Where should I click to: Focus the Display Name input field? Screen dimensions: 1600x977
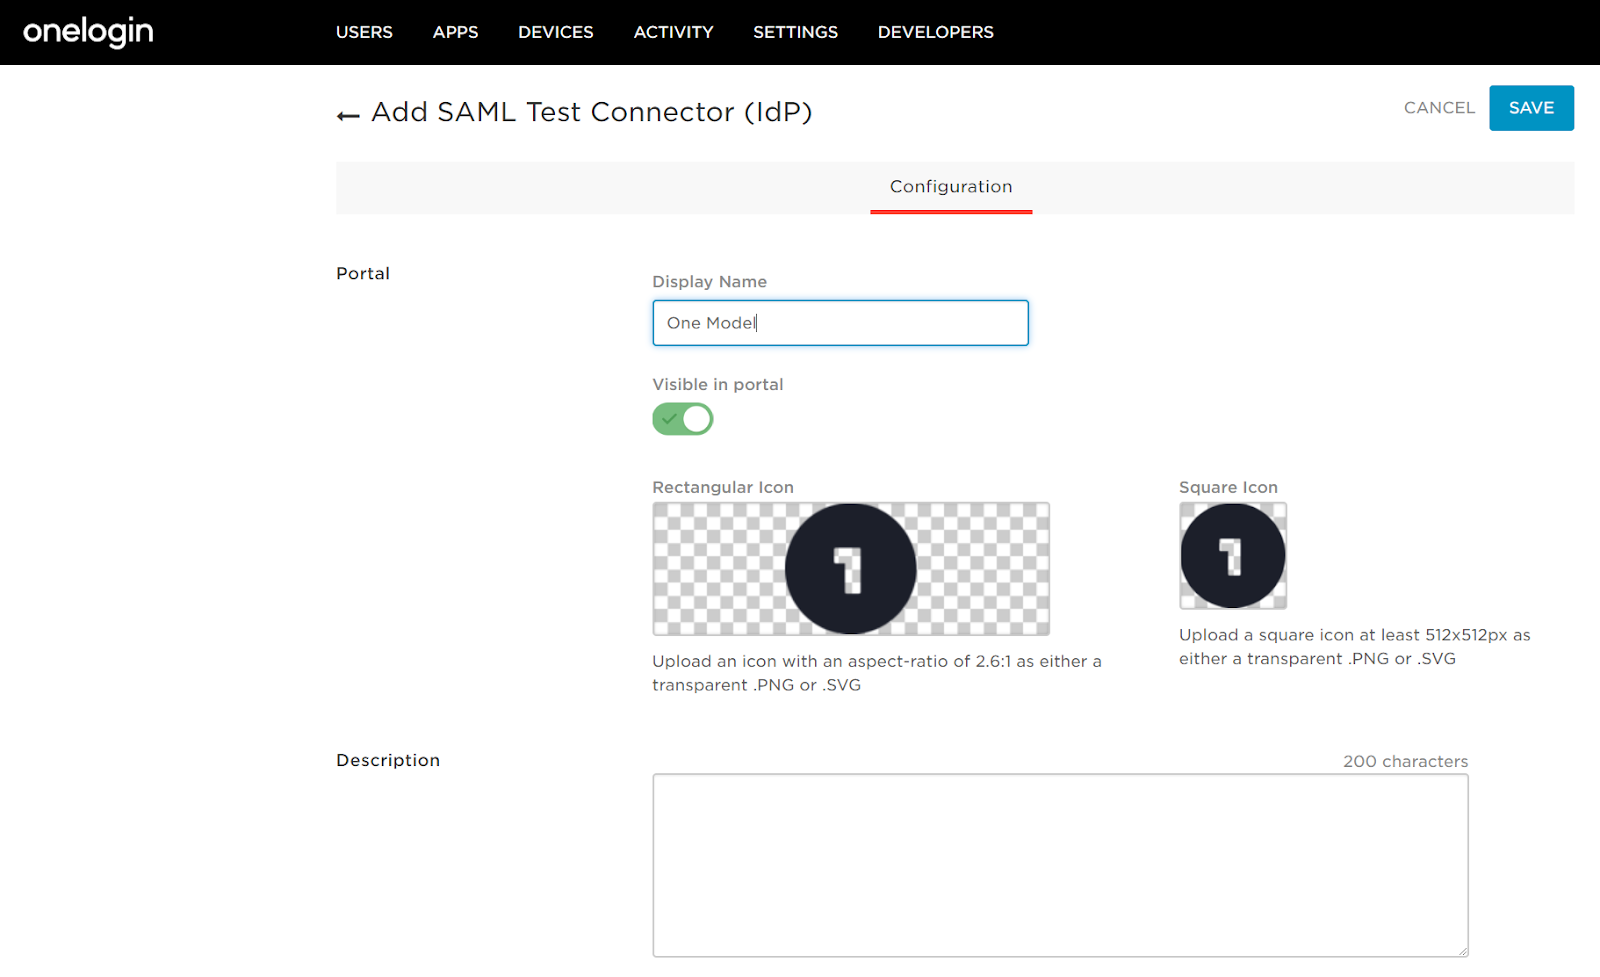(x=840, y=323)
